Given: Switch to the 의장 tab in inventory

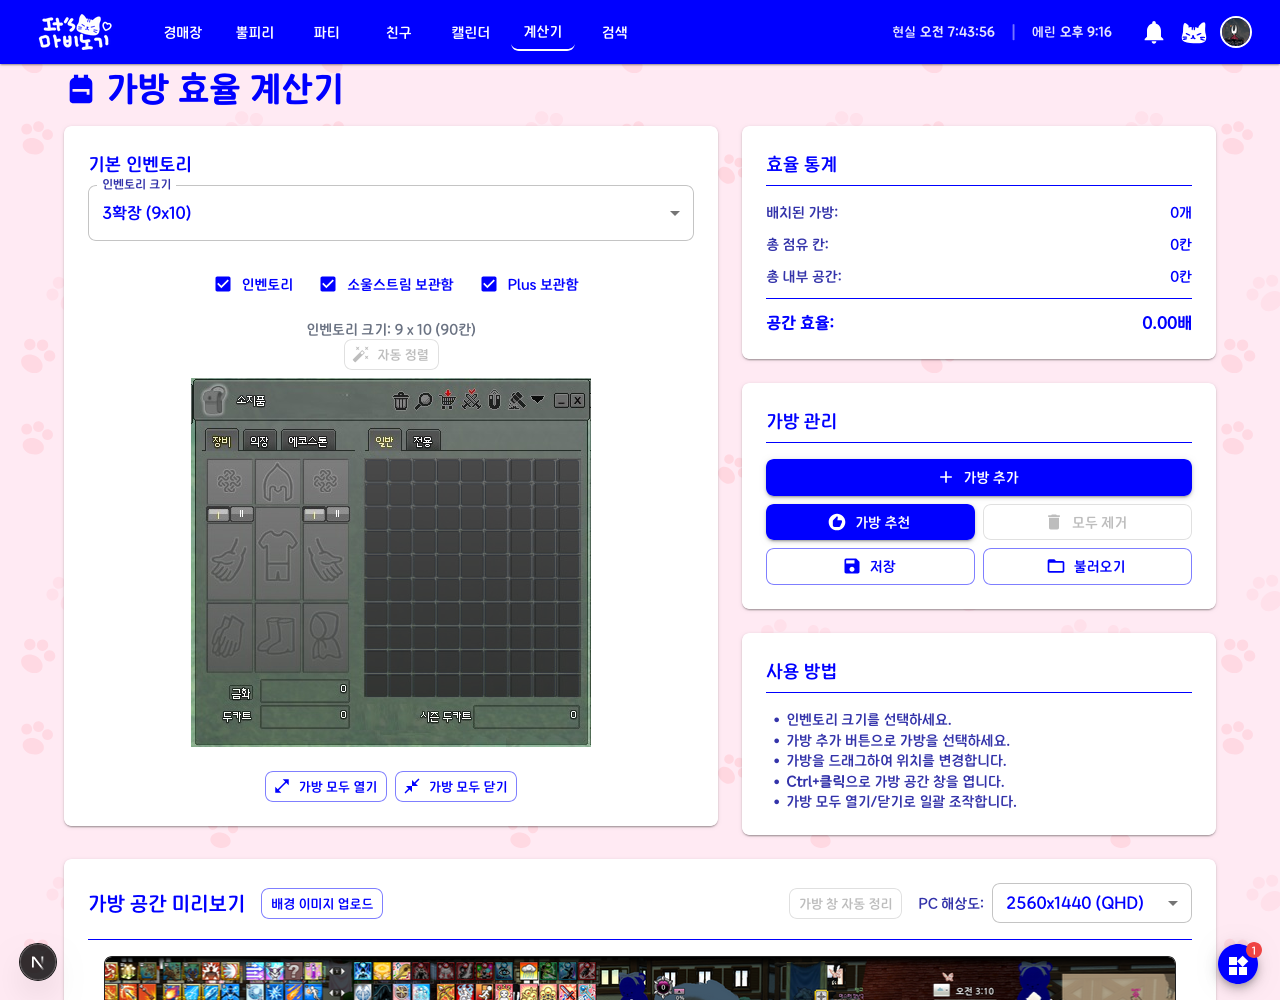Looking at the screenshot, I should pos(260,441).
